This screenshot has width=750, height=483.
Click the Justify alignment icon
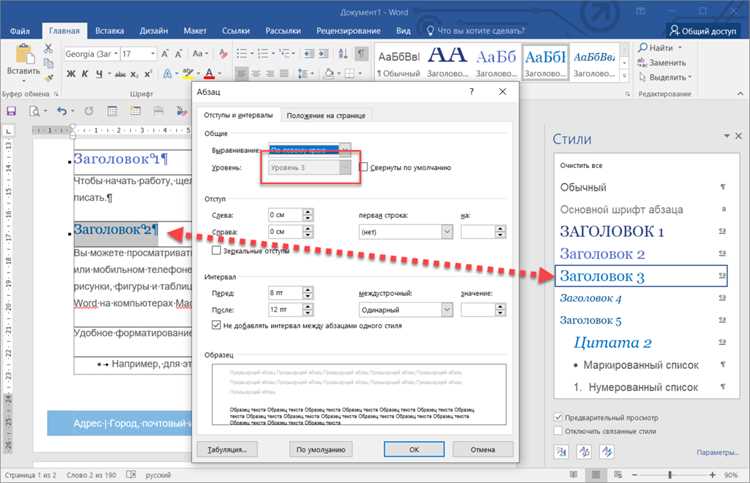click(x=284, y=74)
